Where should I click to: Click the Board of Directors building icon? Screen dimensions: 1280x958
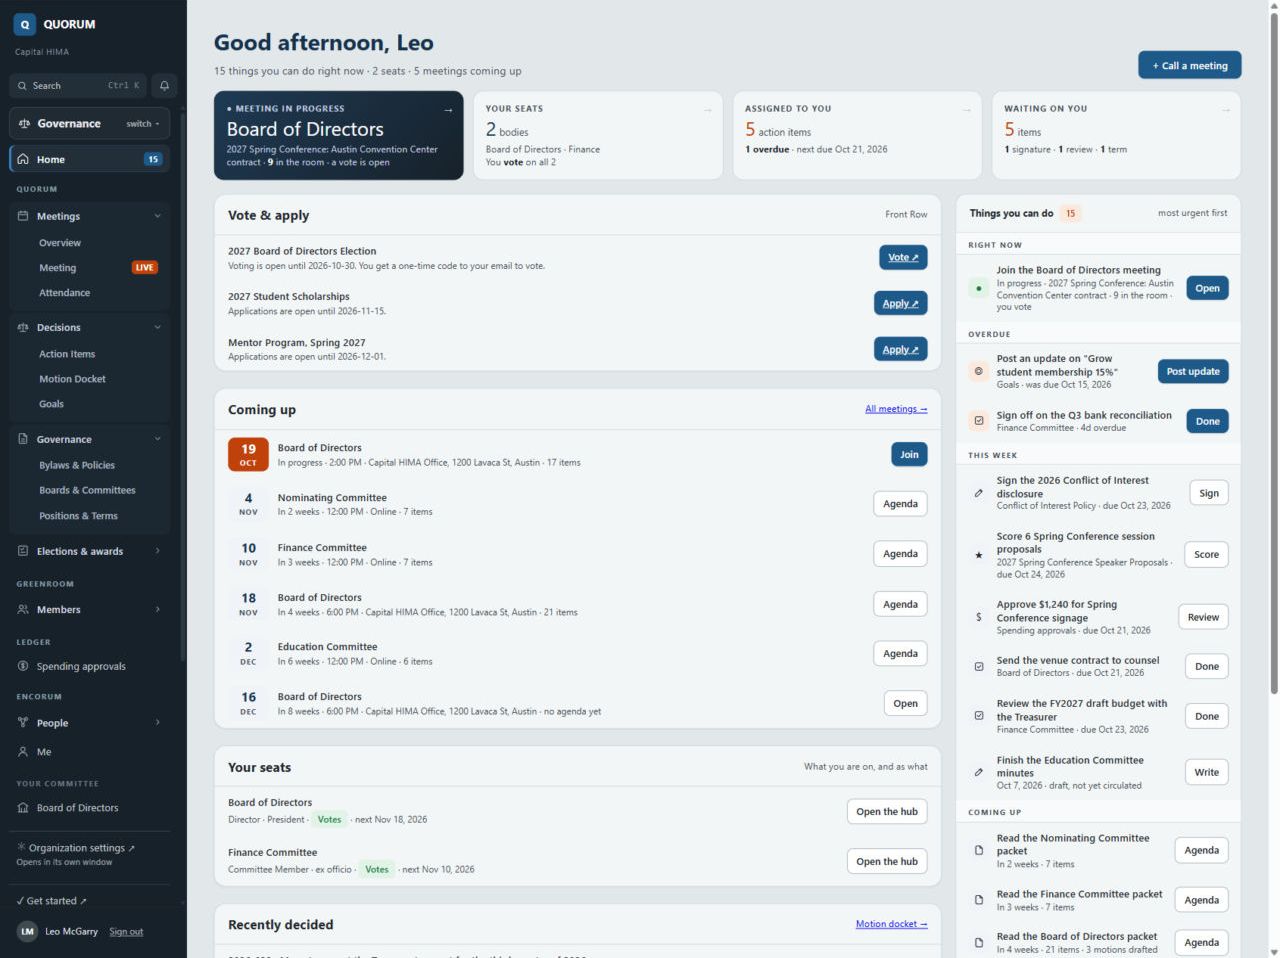(23, 808)
